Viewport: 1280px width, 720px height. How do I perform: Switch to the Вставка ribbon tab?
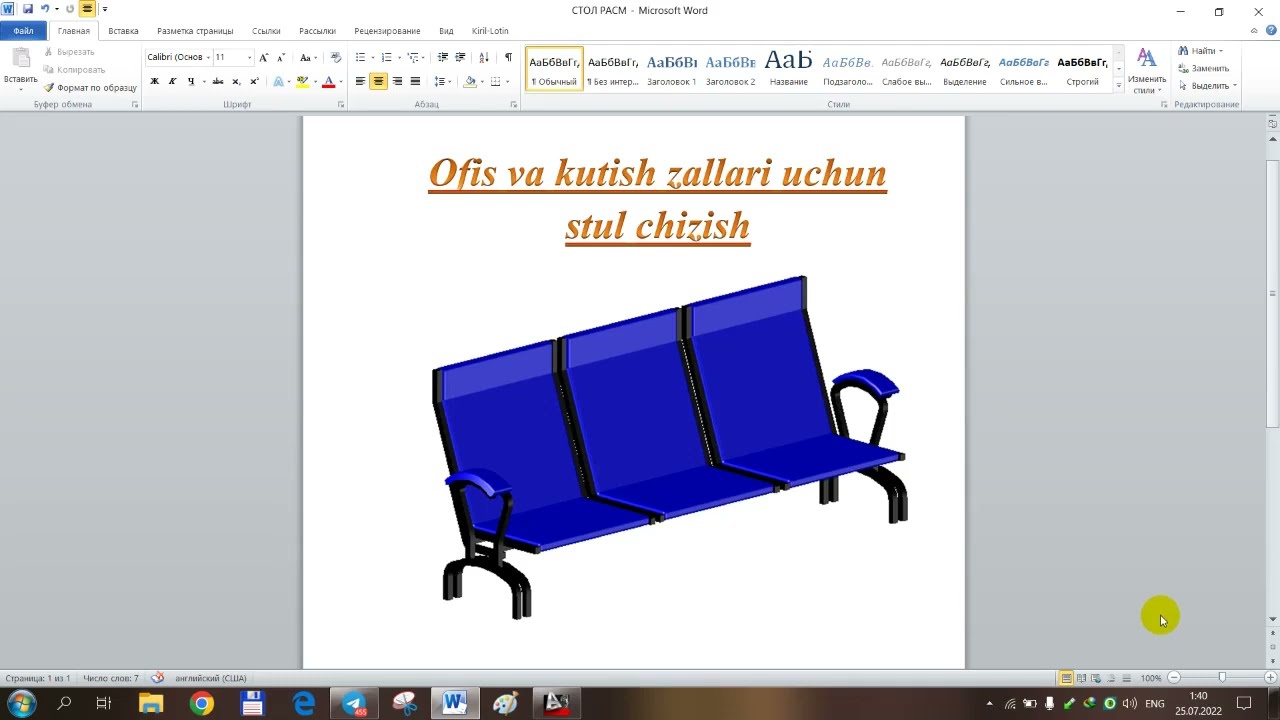point(123,31)
